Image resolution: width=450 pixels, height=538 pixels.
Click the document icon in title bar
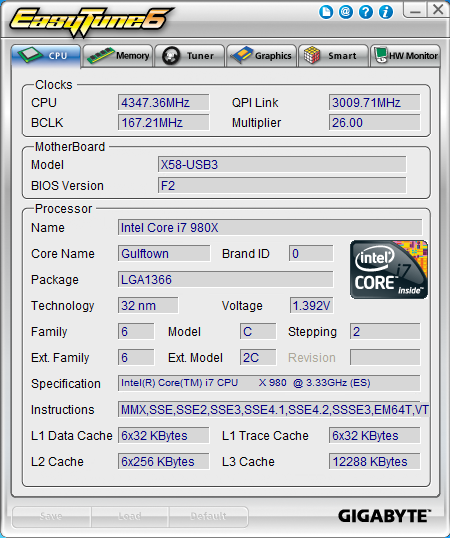coord(326,12)
